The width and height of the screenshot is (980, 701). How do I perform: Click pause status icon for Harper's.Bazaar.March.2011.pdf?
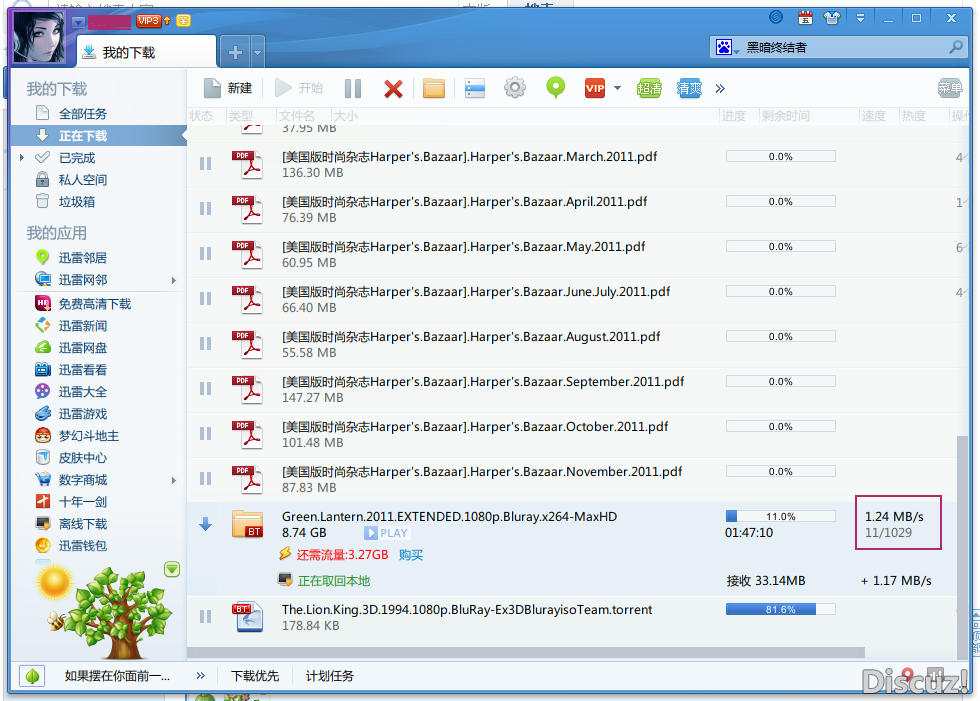click(x=206, y=164)
